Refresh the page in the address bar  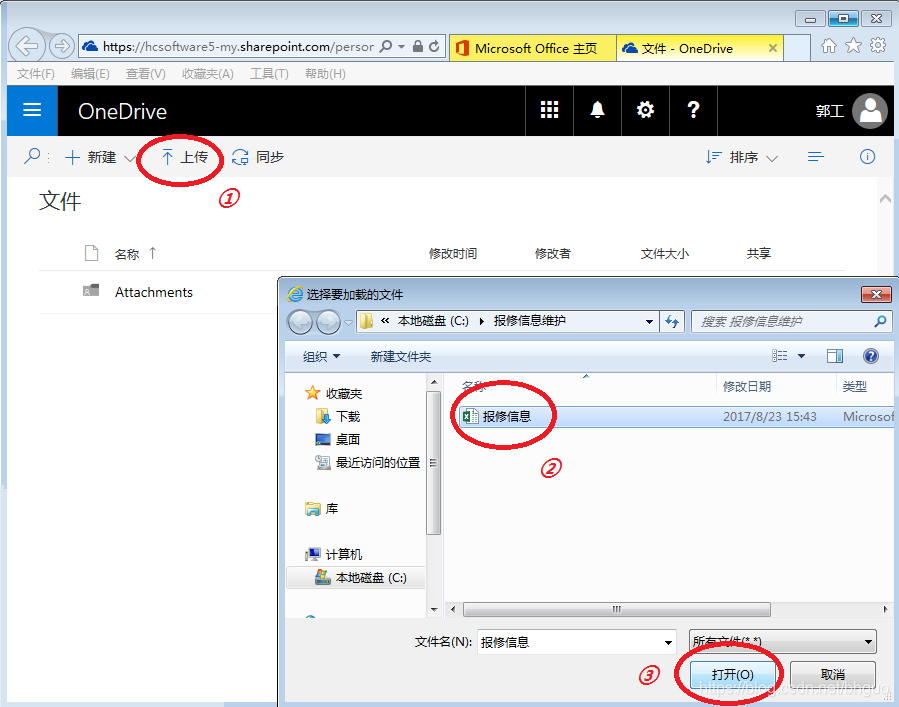(x=435, y=46)
